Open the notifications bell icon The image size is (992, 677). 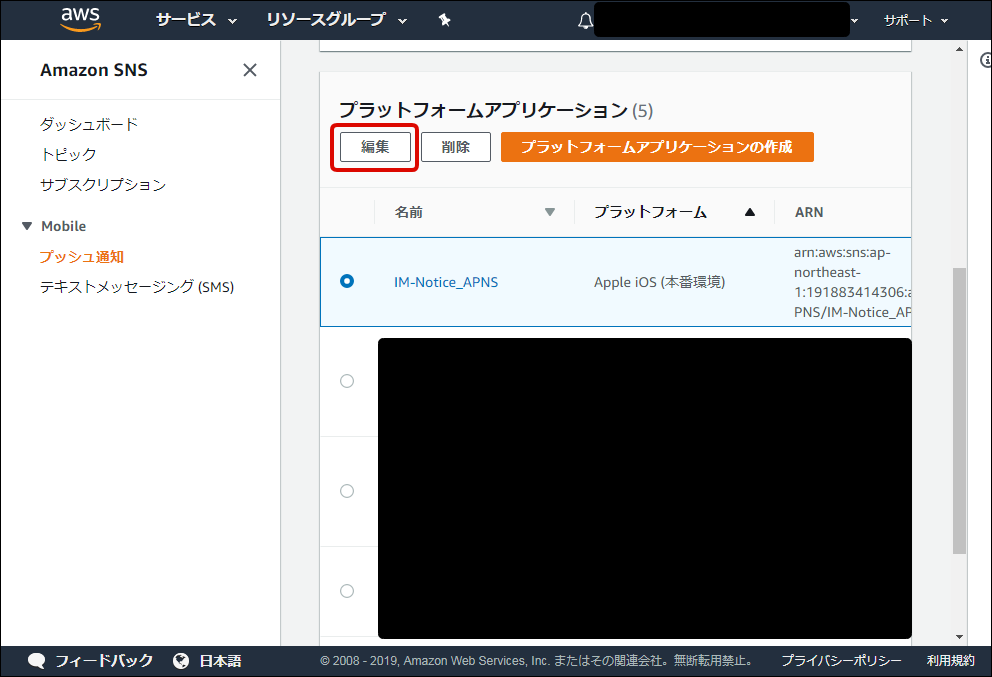(585, 21)
